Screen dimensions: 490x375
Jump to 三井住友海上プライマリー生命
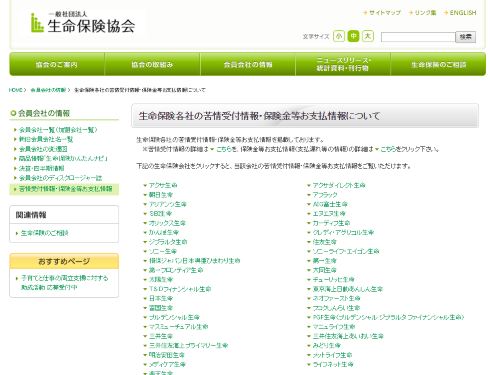pyautogui.click(x=189, y=345)
